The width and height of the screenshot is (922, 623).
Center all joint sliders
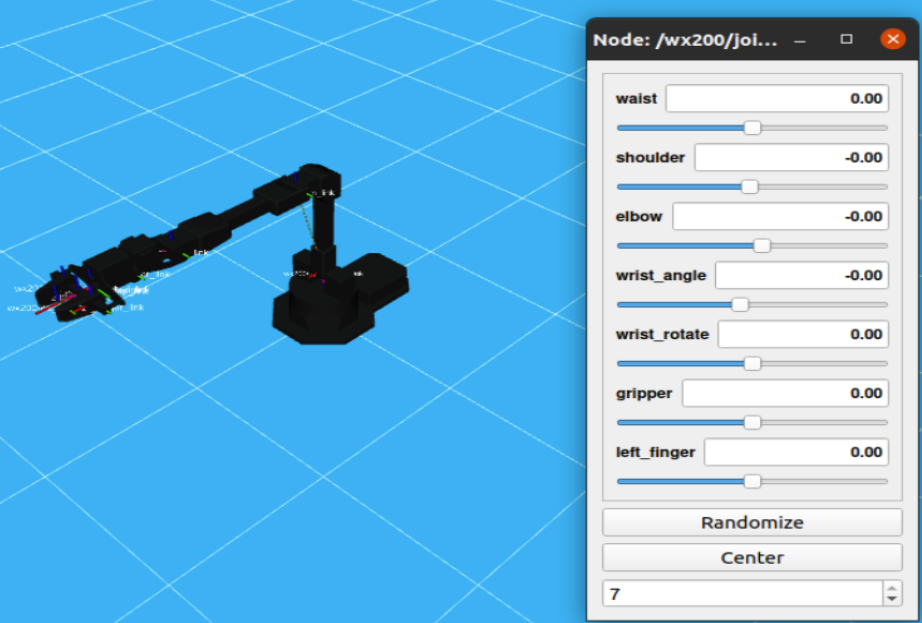pyautogui.click(x=752, y=558)
